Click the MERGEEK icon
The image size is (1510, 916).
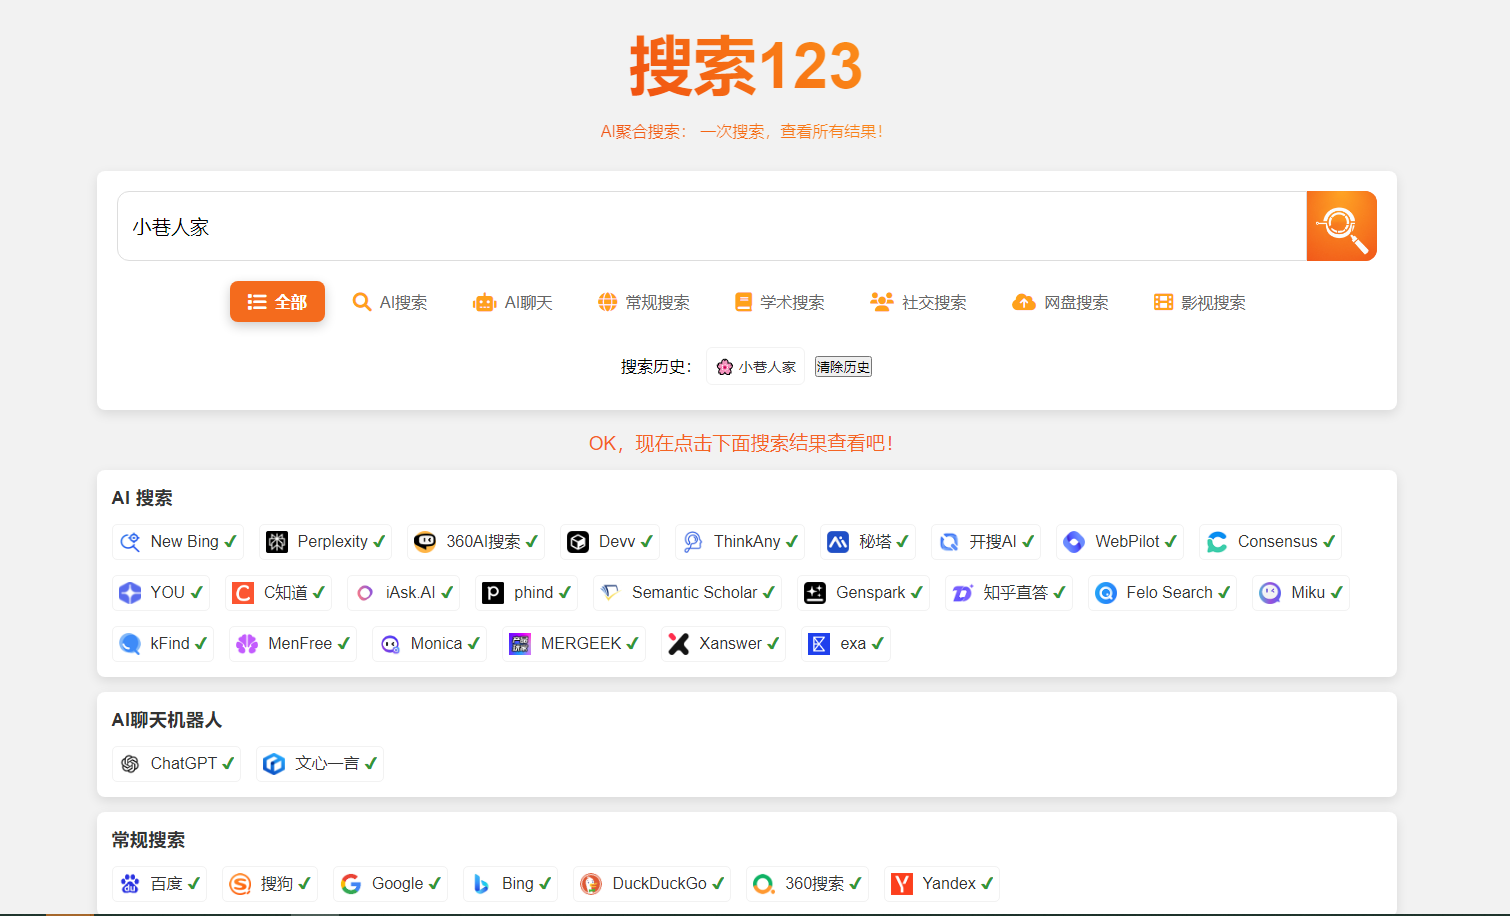pyautogui.click(x=520, y=644)
